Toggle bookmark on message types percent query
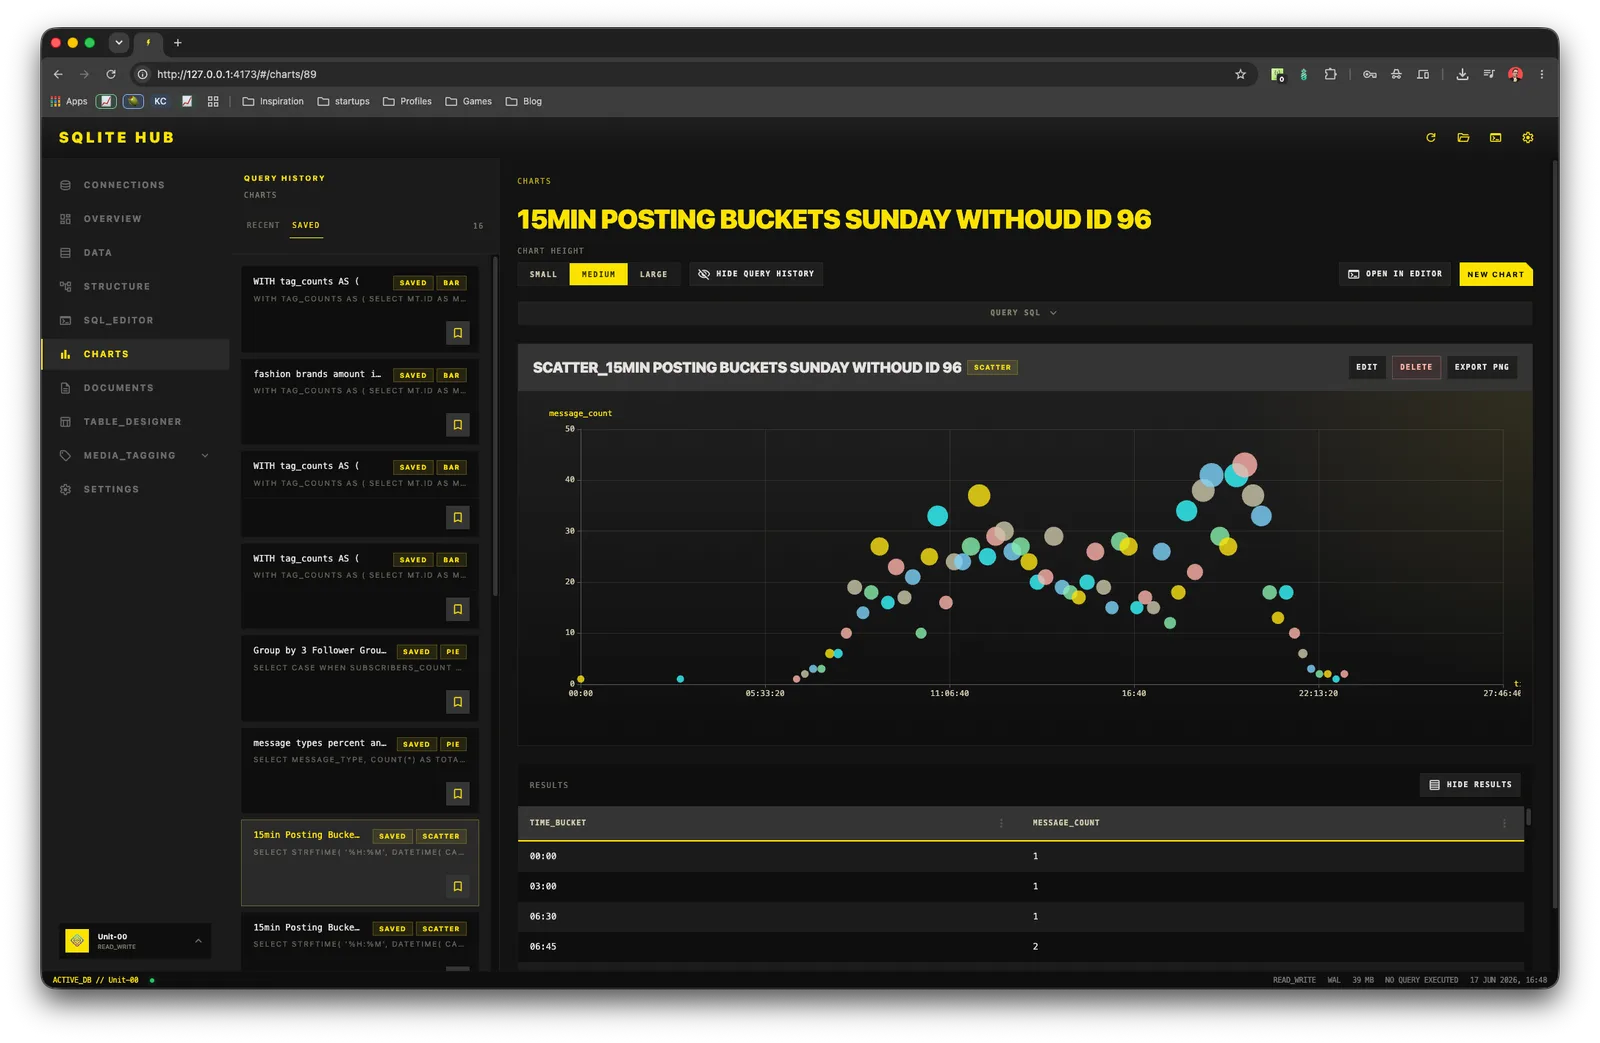 pyautogui.click(x=458, y=794)
